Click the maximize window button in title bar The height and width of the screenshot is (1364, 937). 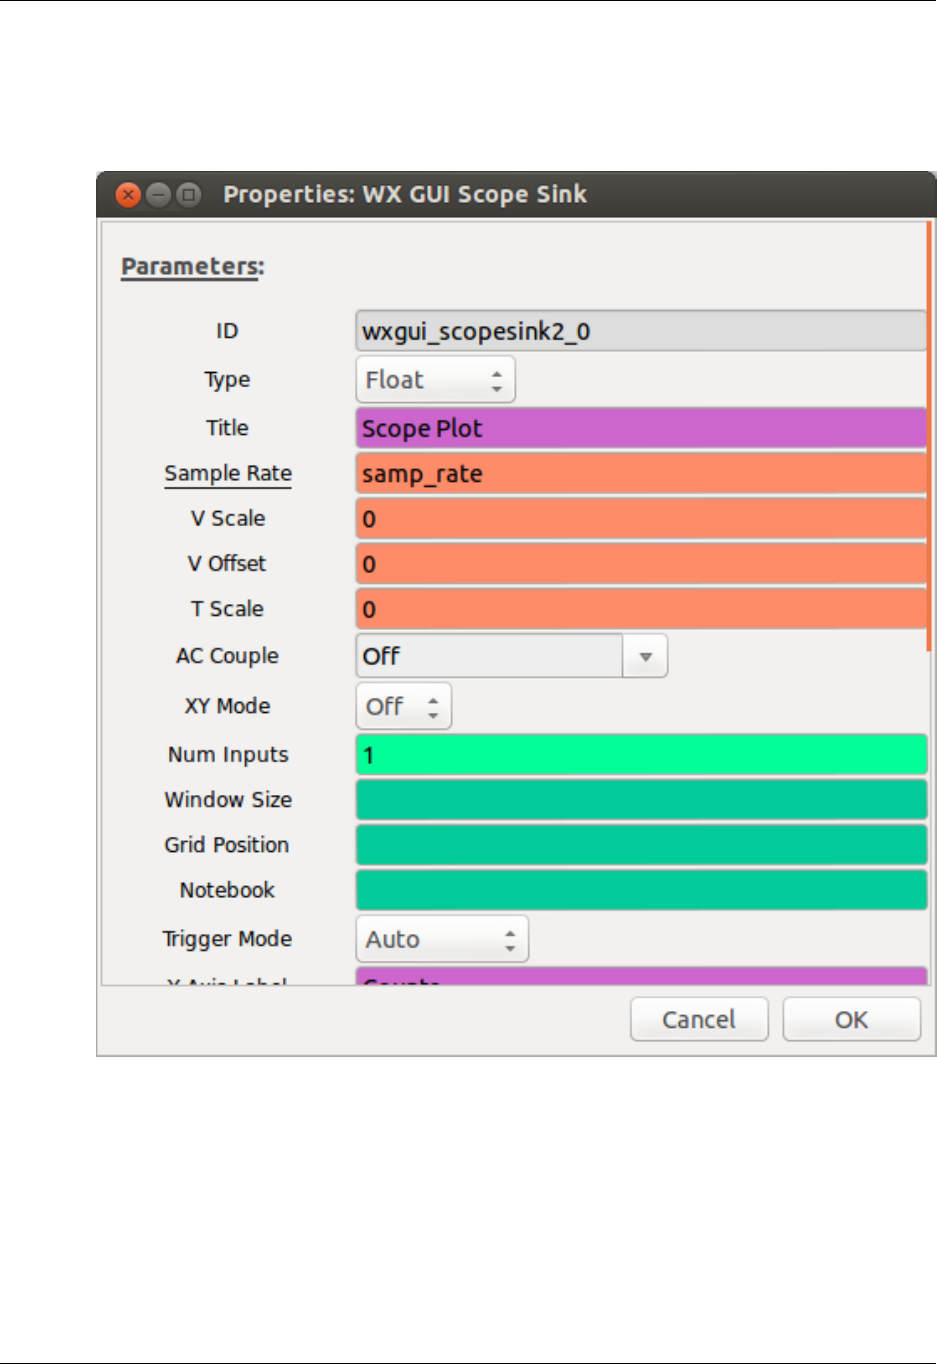point(188,195)
